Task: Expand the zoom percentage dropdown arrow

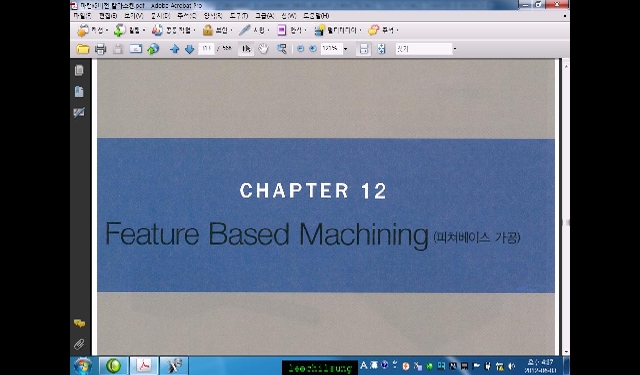Action: click(346, 49)
